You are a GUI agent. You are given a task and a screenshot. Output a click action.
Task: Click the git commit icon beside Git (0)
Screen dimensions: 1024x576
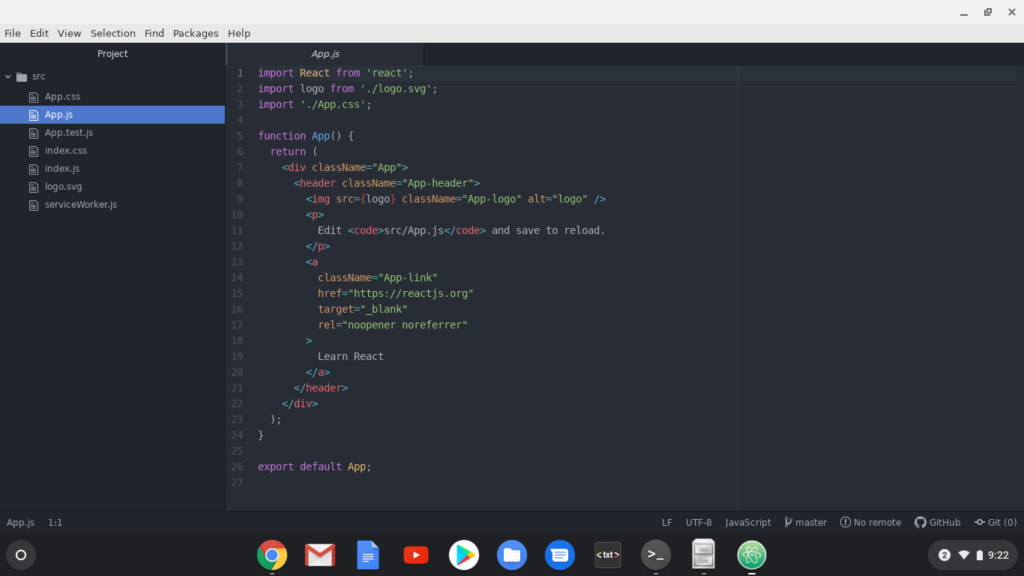pos(980,522)
